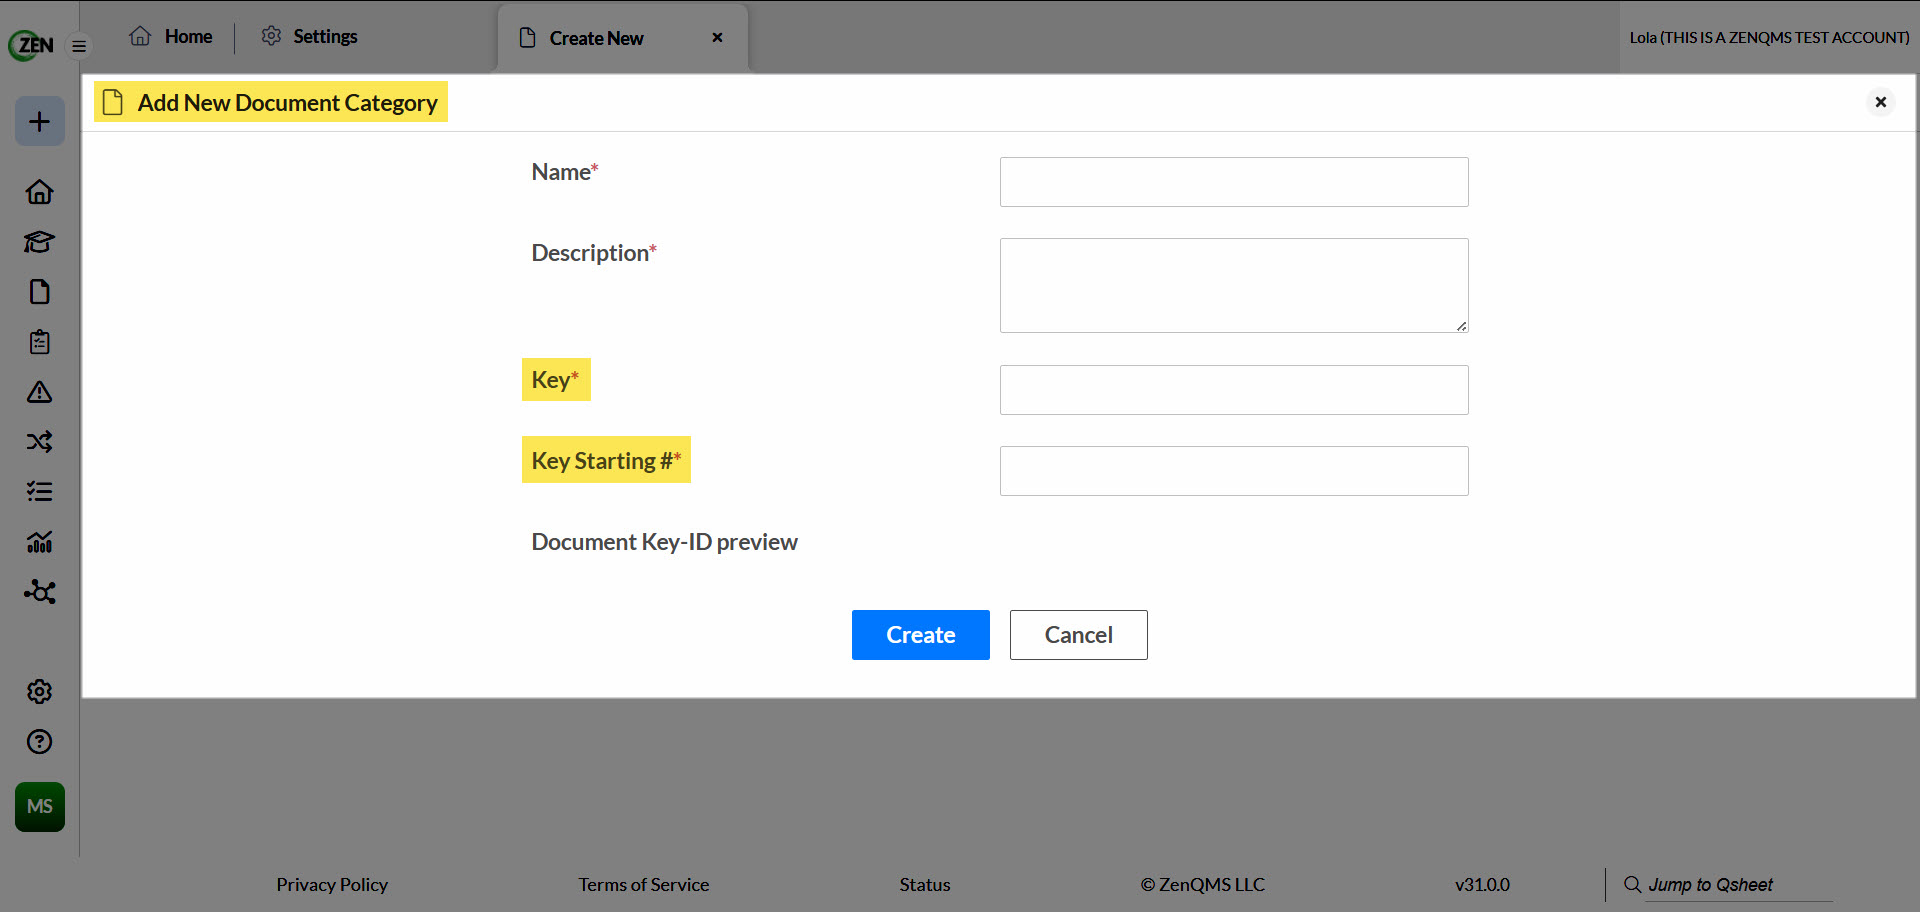The height and width of the screenshot is (912, 1920).
Task: Open the clipboard checklist sidebar icon
Action: (40, 341)
